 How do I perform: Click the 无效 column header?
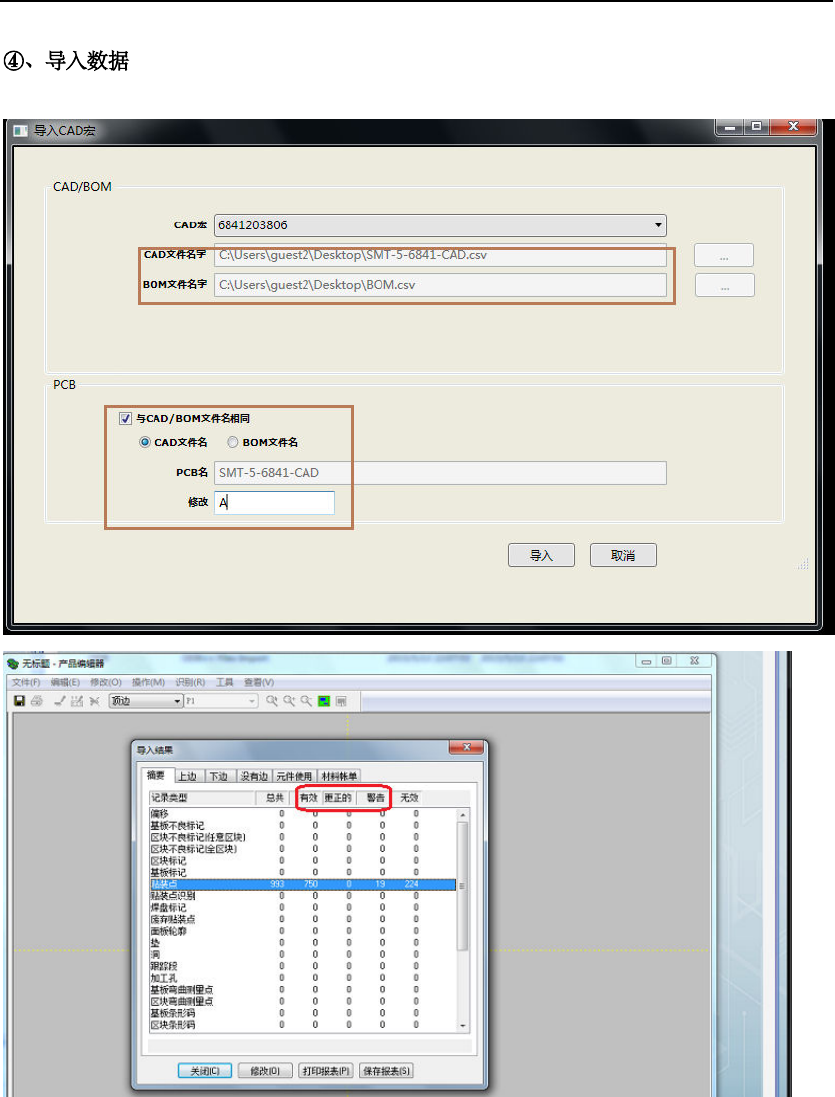(x=409, y=798)
